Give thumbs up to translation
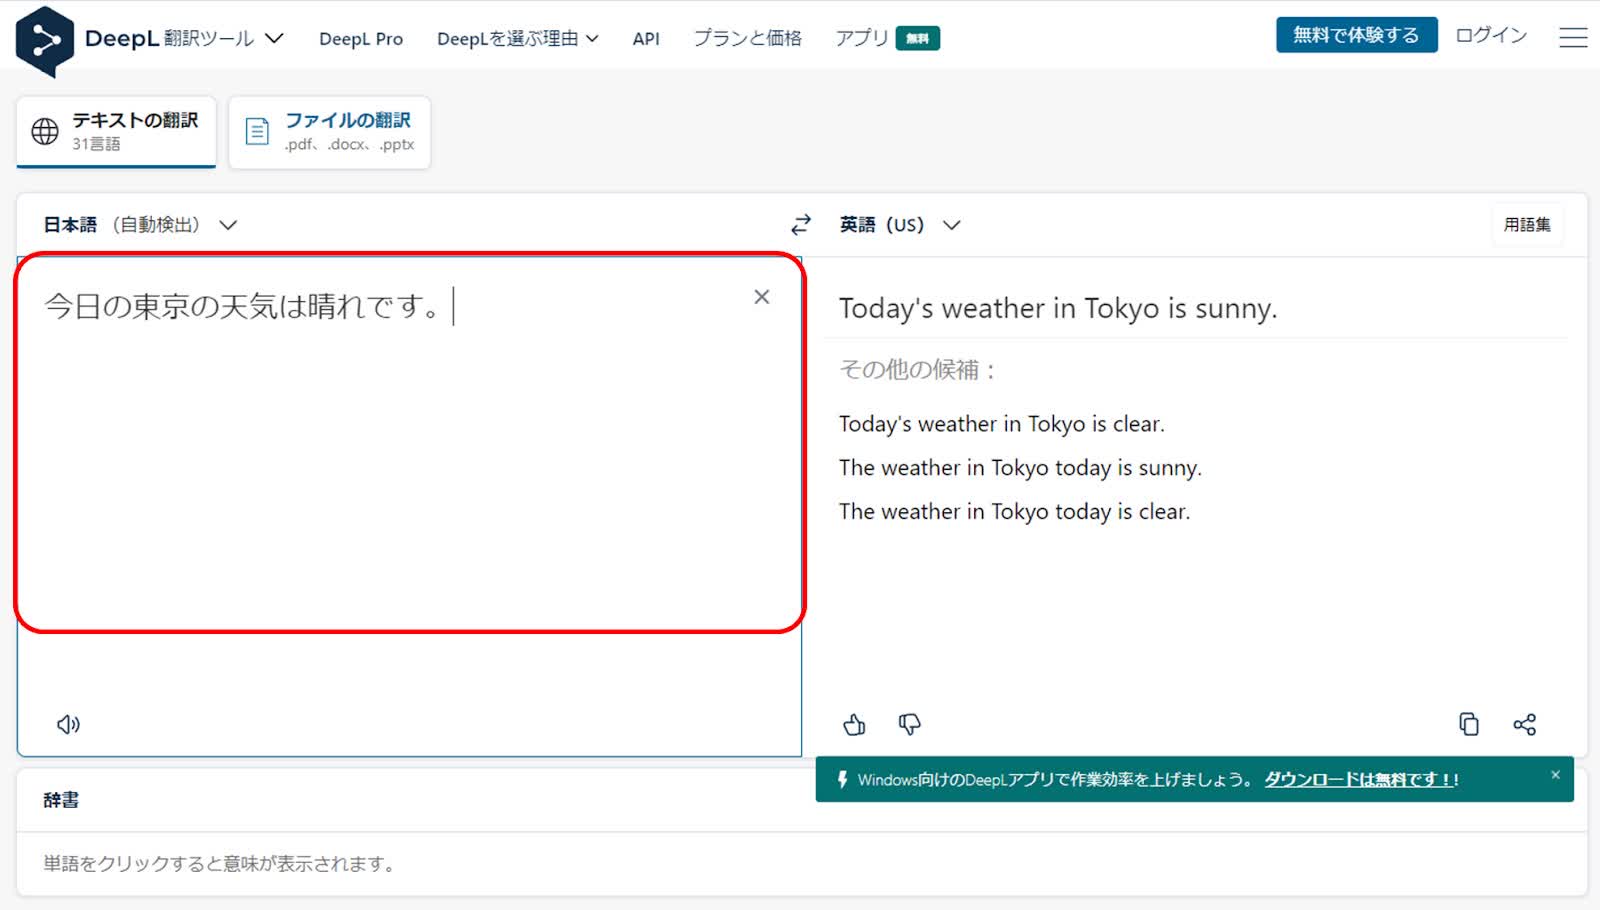Screen dimensions: 1600x910 click(x=854, y=724)
